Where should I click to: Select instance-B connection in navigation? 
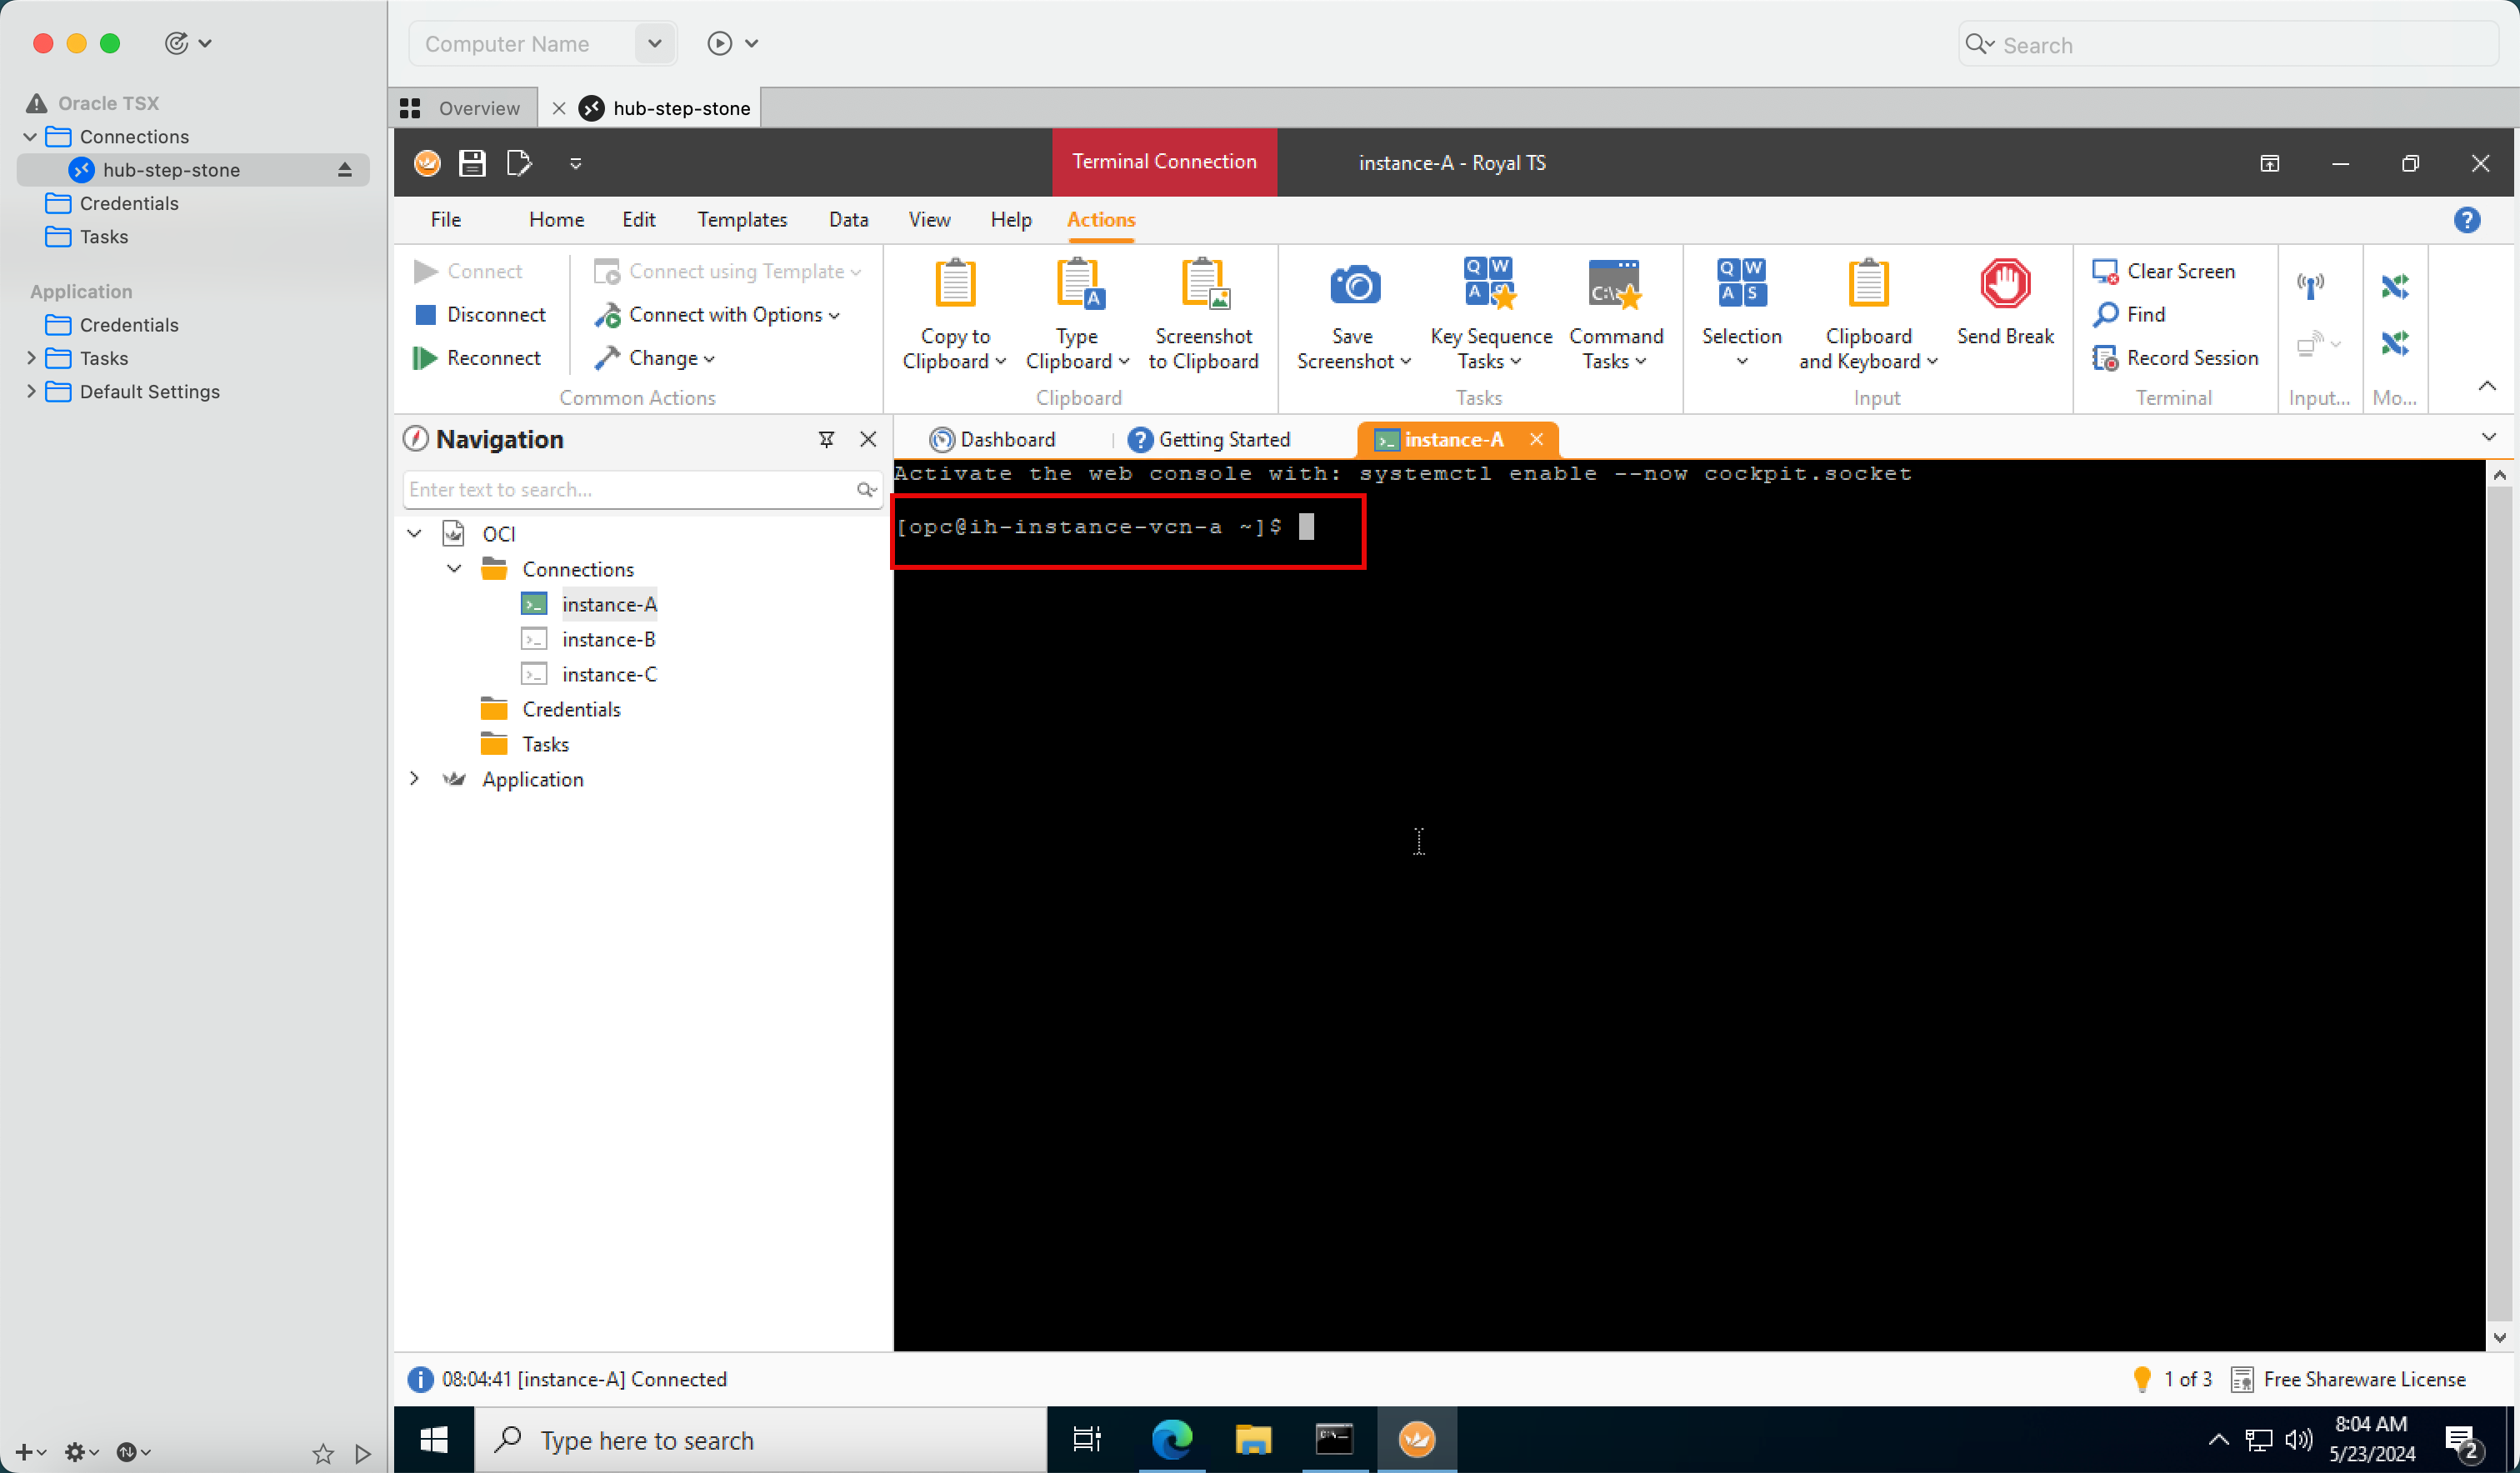tap(607, 638)
